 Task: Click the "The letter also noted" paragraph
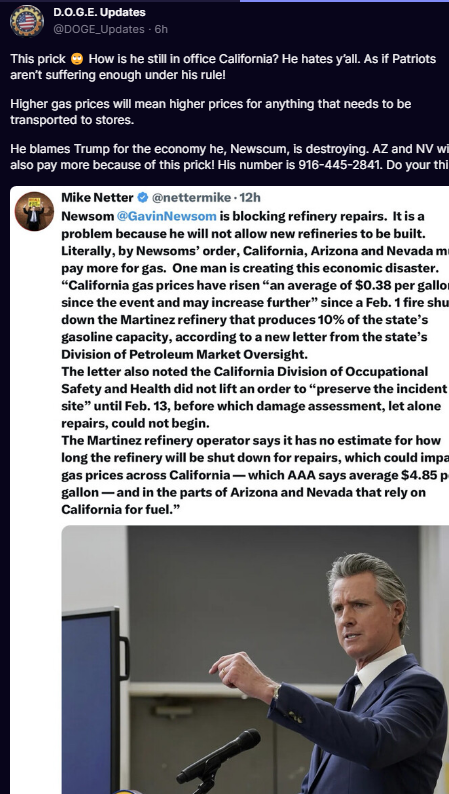[255, 397]
